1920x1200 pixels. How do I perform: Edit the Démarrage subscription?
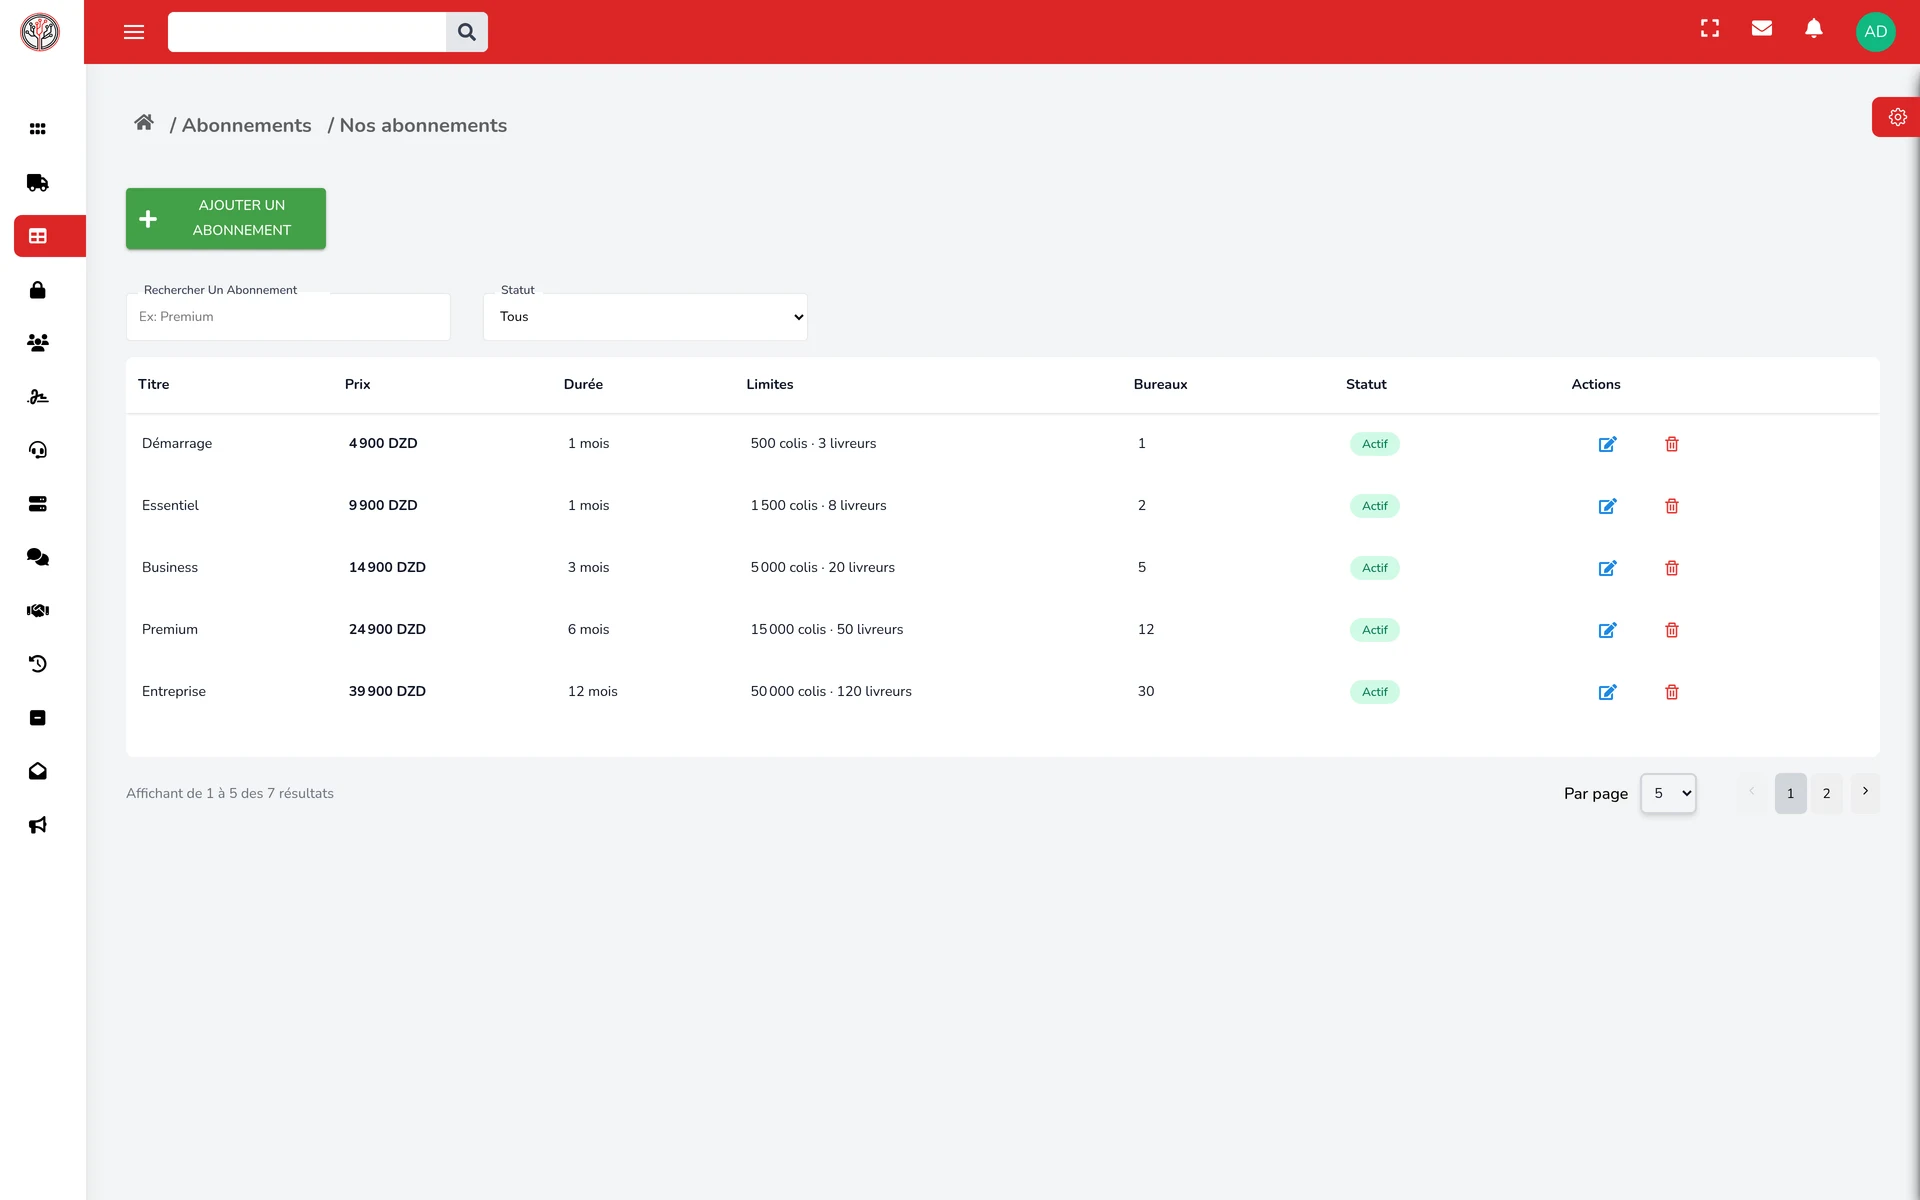1607,444
